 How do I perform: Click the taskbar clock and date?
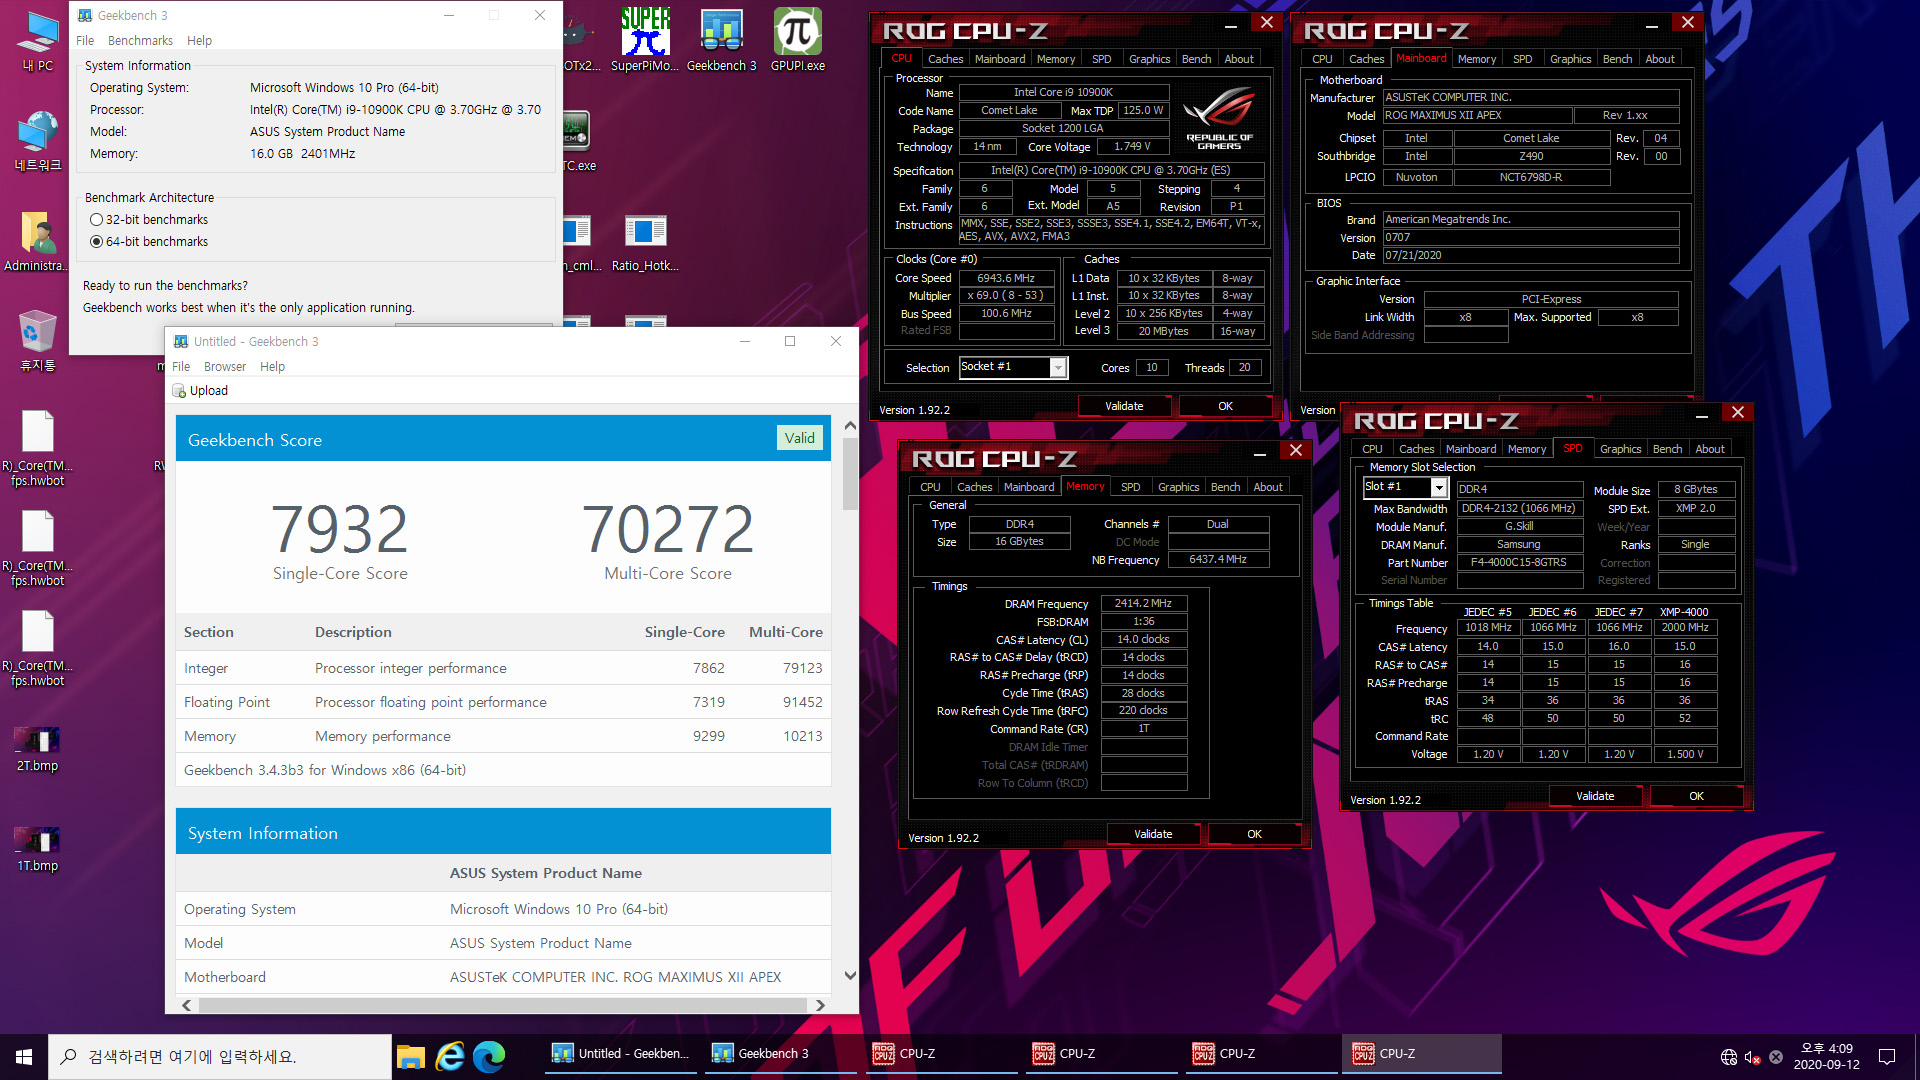1826,1057
